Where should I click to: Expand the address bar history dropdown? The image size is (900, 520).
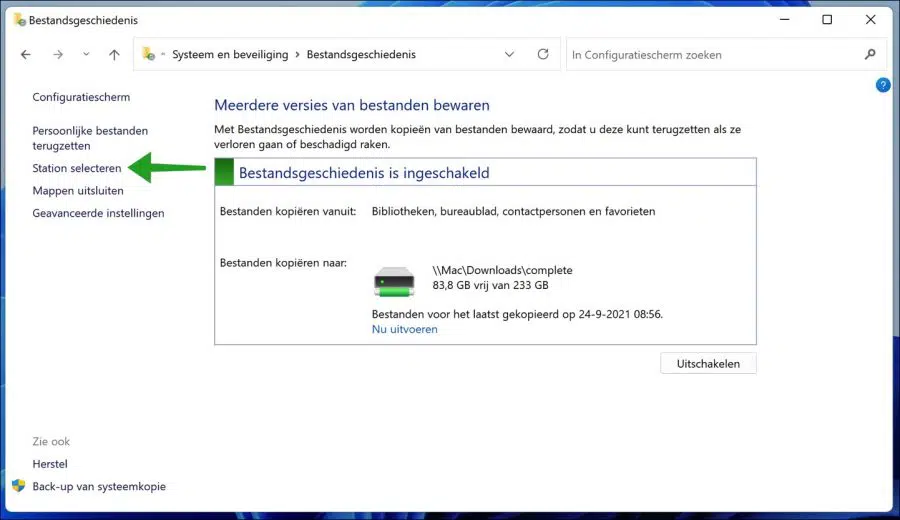(x=509, y=55)
